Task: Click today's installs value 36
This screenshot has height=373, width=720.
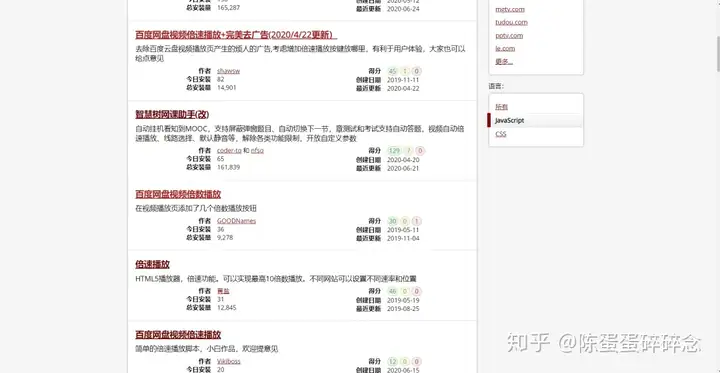Action: pyautogui.click(x=220, y=229)
